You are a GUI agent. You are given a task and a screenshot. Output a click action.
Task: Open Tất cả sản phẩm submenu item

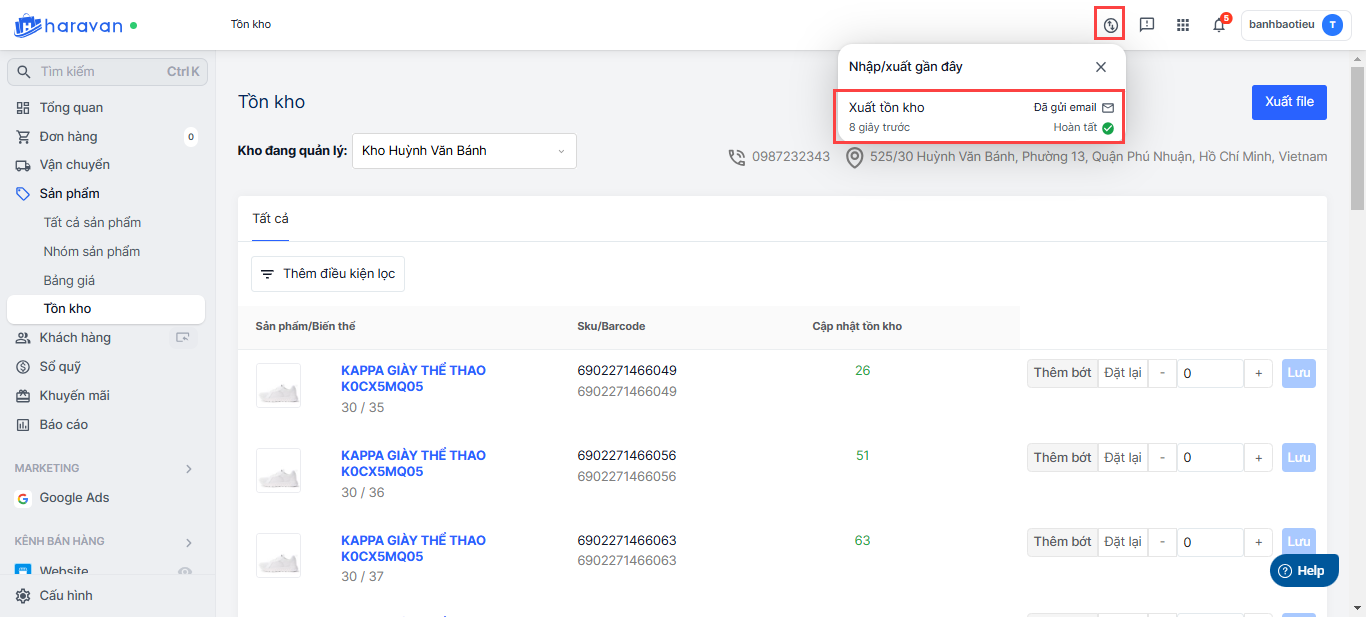(92, 222)
